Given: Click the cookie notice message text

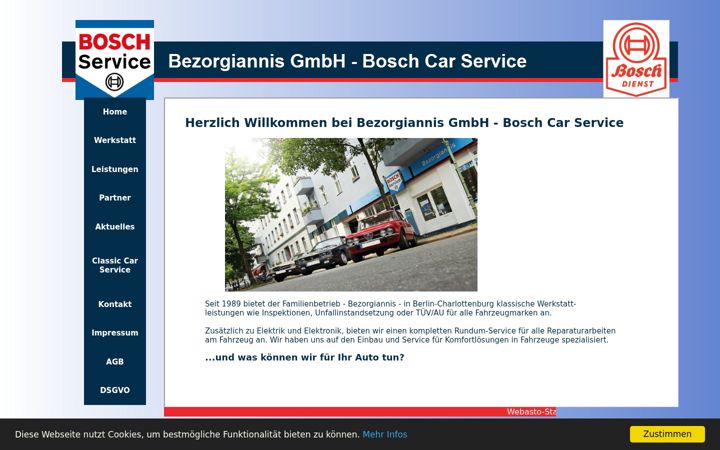Looking at the screenshot, I should [187, 434].
